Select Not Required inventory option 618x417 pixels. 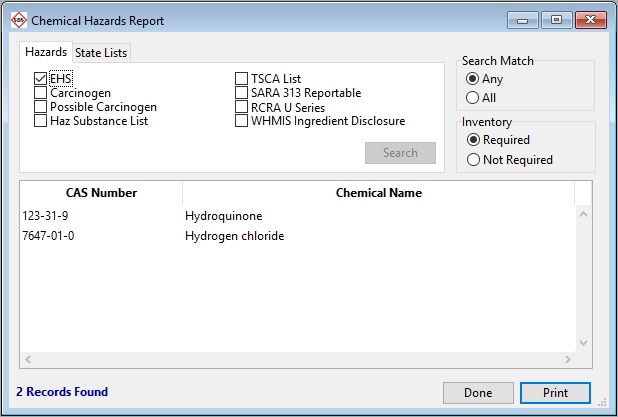click(x=473, y=160)
